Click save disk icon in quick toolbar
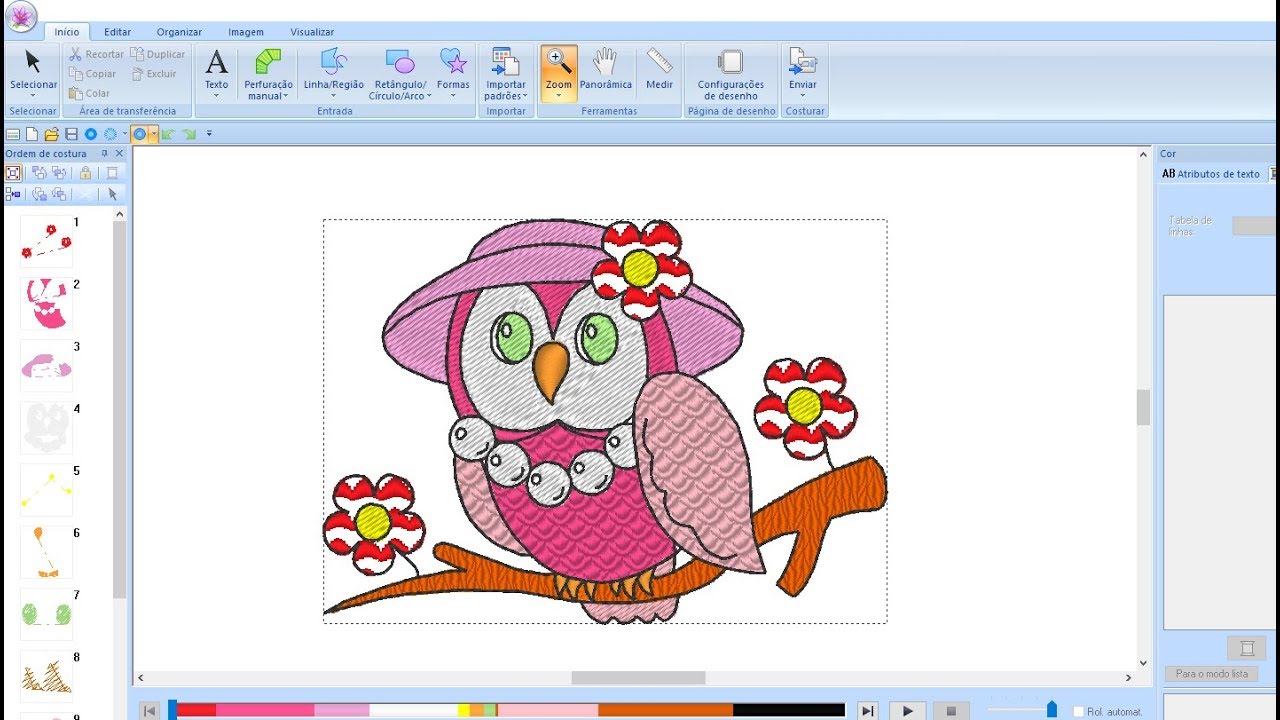This screenshot has height=720, width=1280. click(71, 134)
